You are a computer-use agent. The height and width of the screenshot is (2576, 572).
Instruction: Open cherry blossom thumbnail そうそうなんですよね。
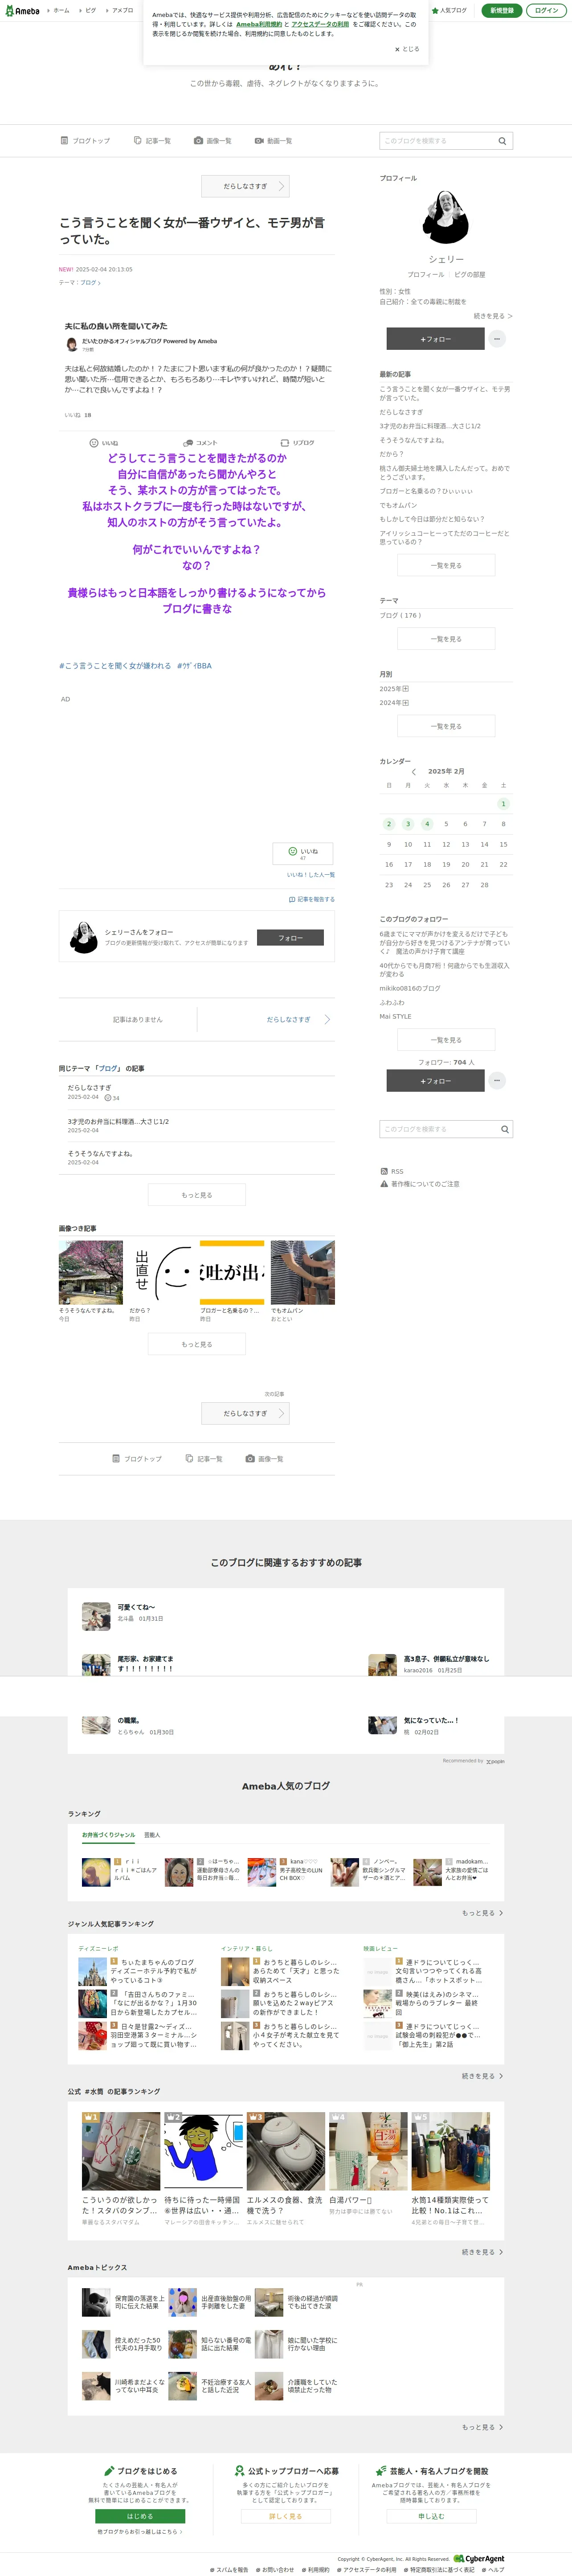point(91,1273)
